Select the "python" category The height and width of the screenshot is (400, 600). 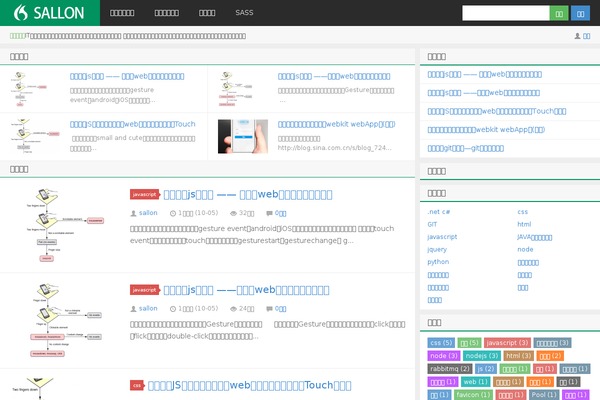coord(438,262)
